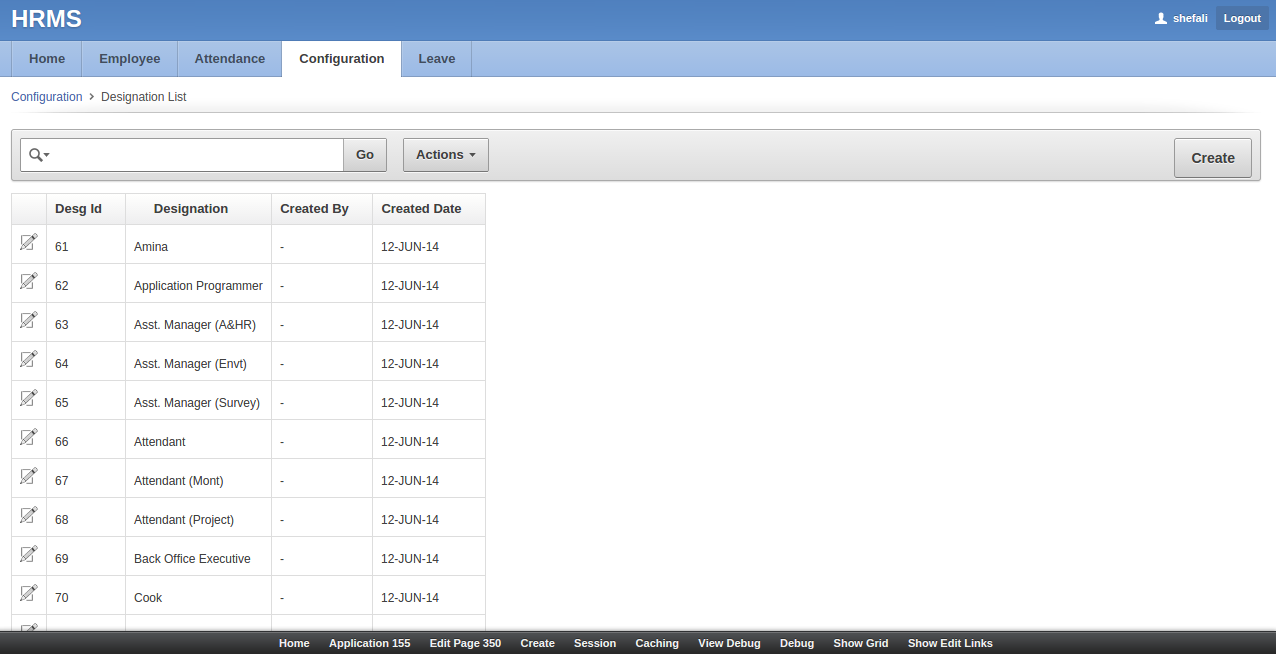
Task: Click the edit icon for Amina row
Action: tap(29, 242)
